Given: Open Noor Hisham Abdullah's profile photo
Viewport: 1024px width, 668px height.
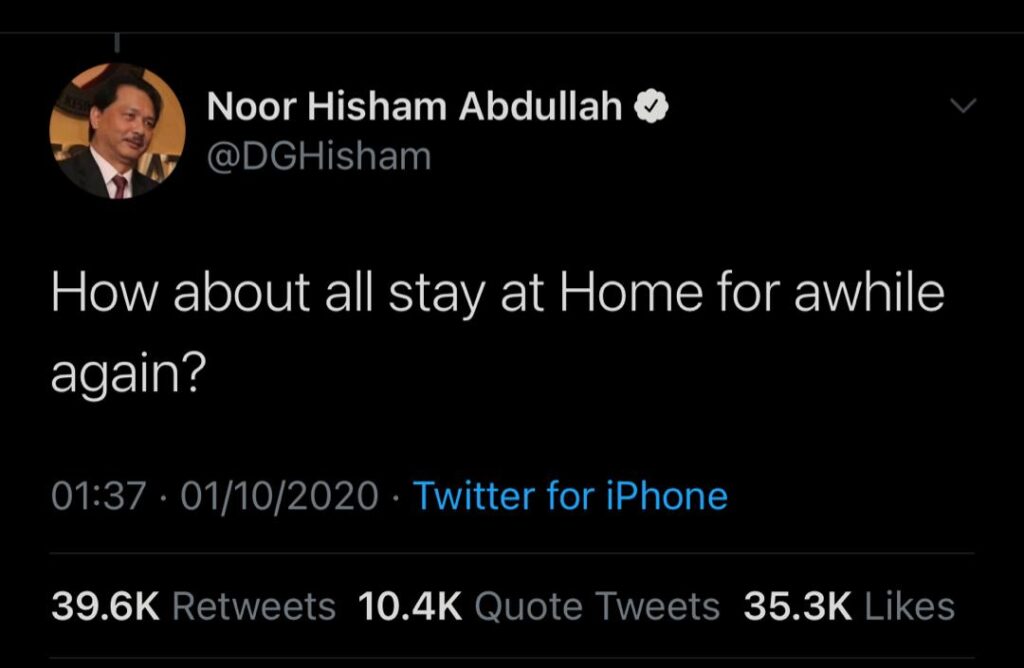Looking at the screenshot, I should [x=117, y=130].
